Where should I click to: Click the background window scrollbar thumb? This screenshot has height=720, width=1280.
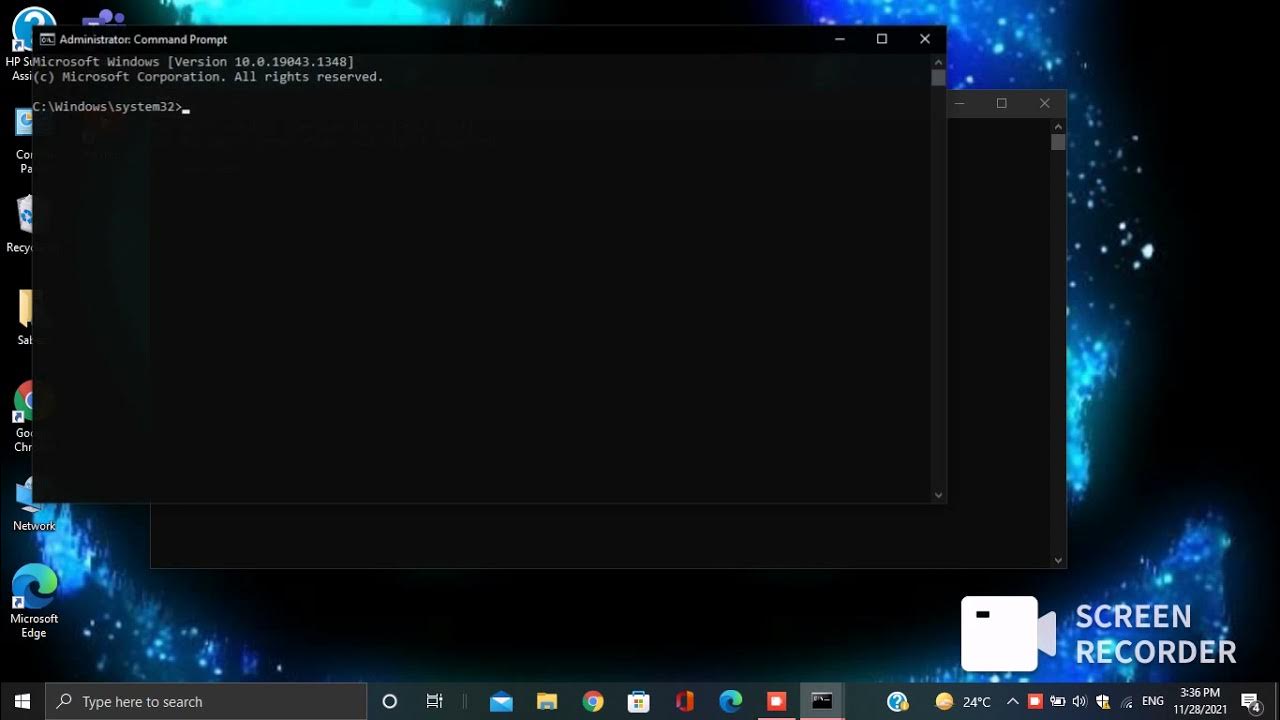pos(1058,142)
